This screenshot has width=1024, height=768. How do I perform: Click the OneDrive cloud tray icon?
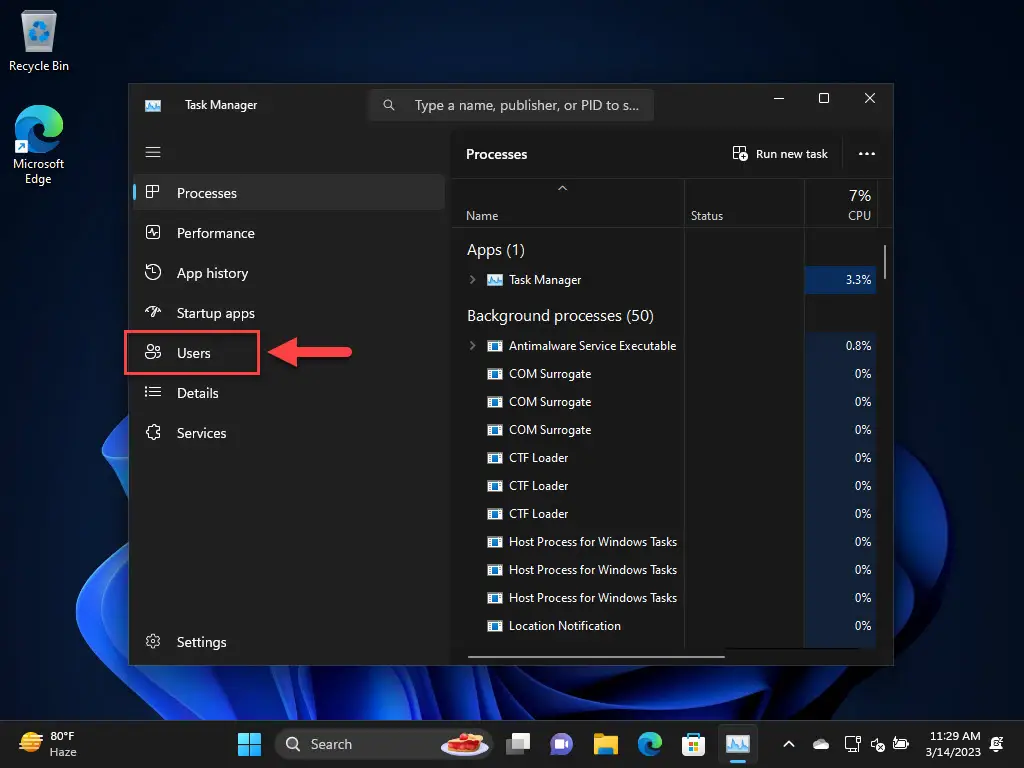(x=821, y=744)
